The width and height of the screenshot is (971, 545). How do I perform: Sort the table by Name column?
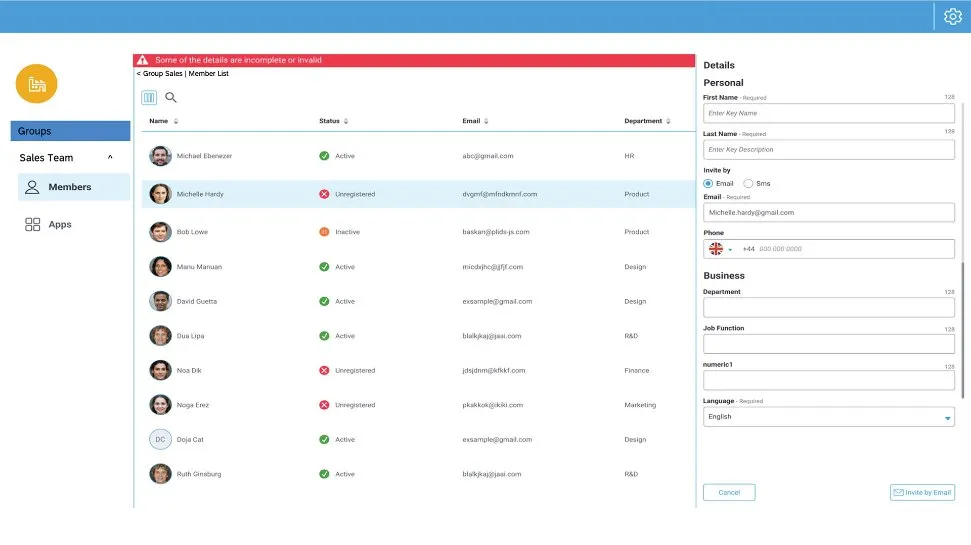tap(176, 121)
